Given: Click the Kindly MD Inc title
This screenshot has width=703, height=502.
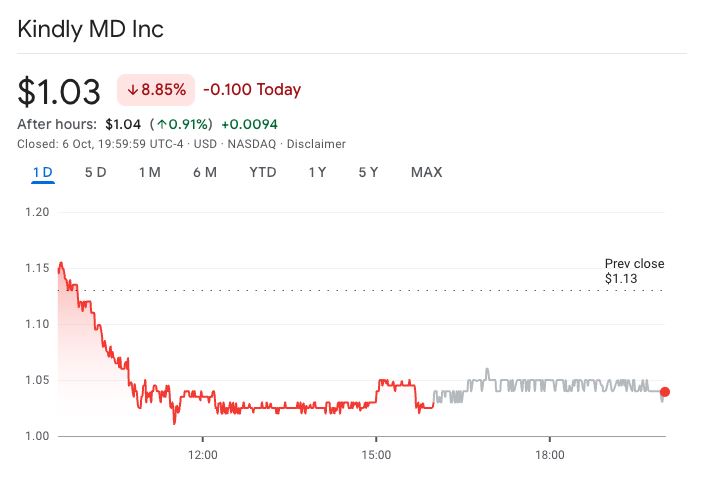Looking at the screenshot, I should [91, 29].
